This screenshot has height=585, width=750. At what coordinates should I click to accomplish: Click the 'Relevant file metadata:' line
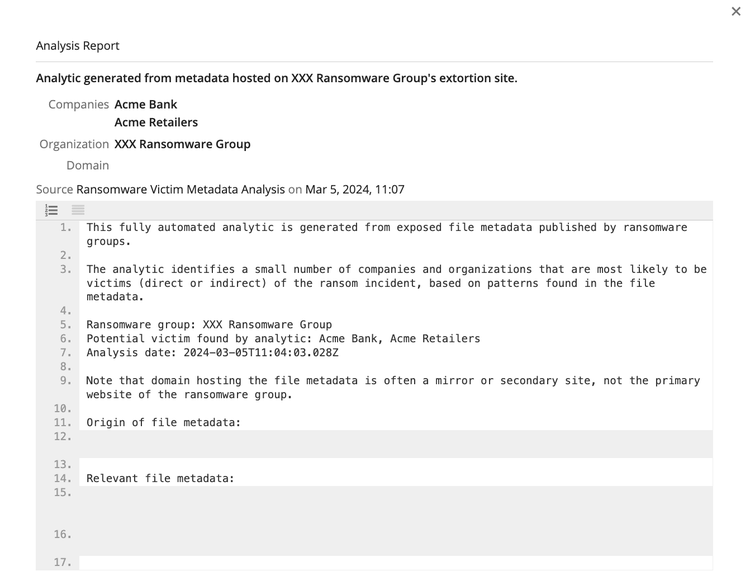click(x=160, y=479)
